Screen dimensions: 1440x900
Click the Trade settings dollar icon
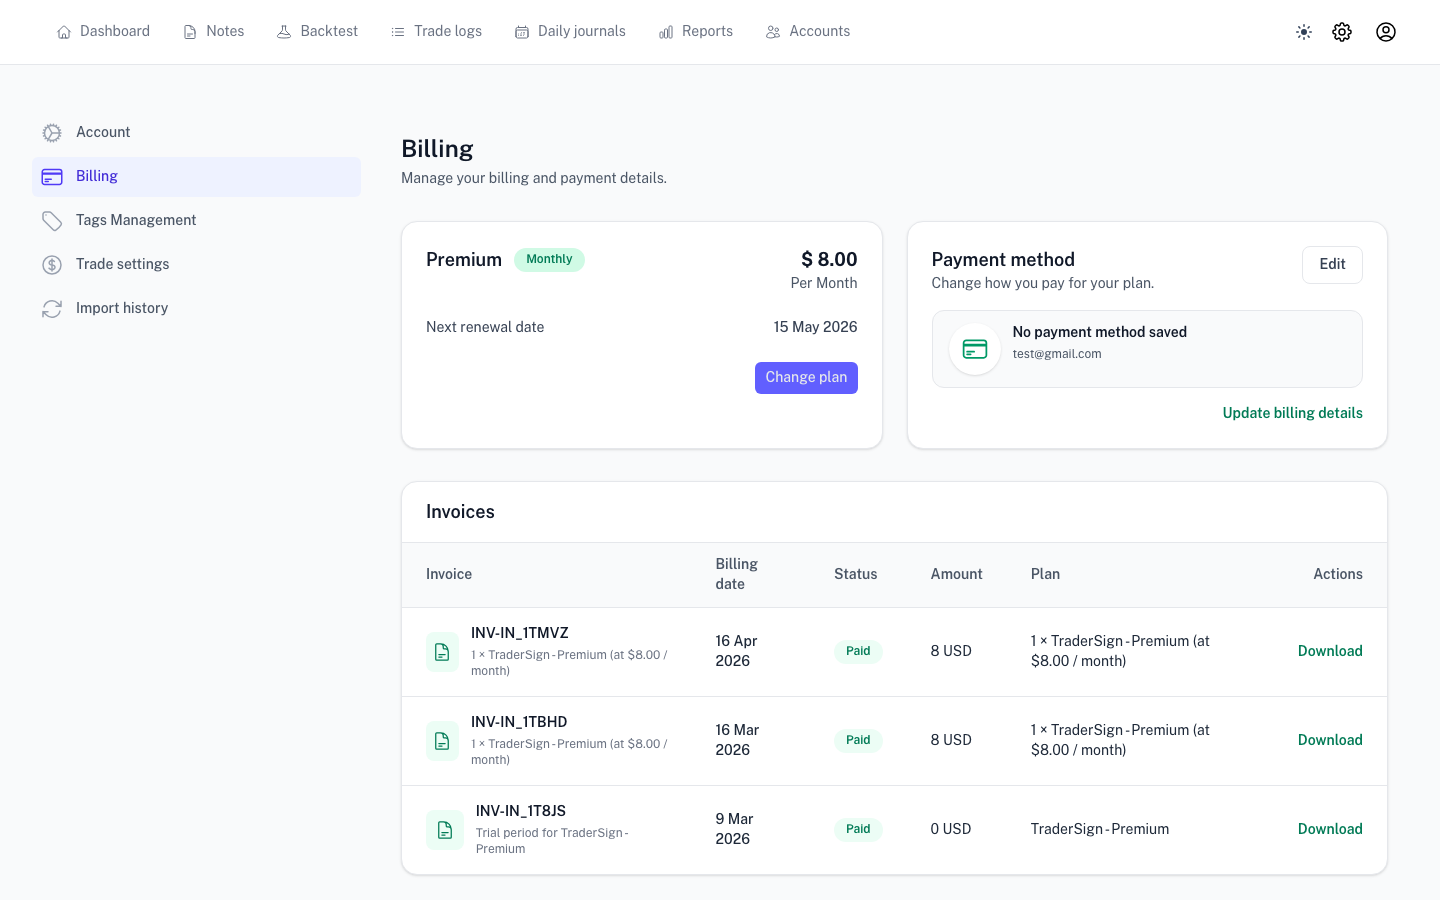click(x=52, y=264)
